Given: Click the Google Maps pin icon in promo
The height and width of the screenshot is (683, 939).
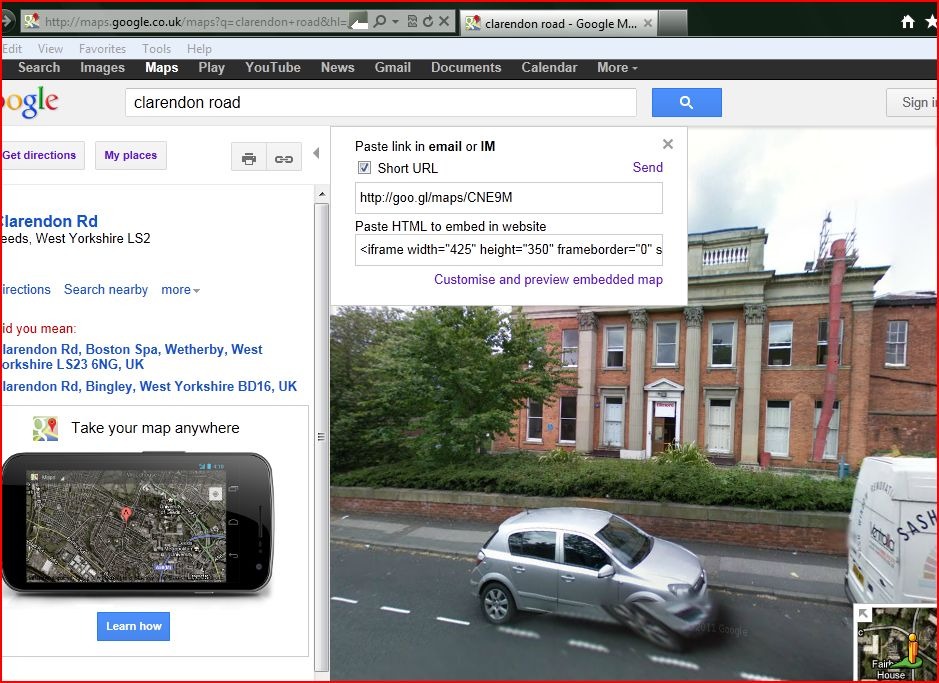Looking at the screenshot, I should click(46, 429).
